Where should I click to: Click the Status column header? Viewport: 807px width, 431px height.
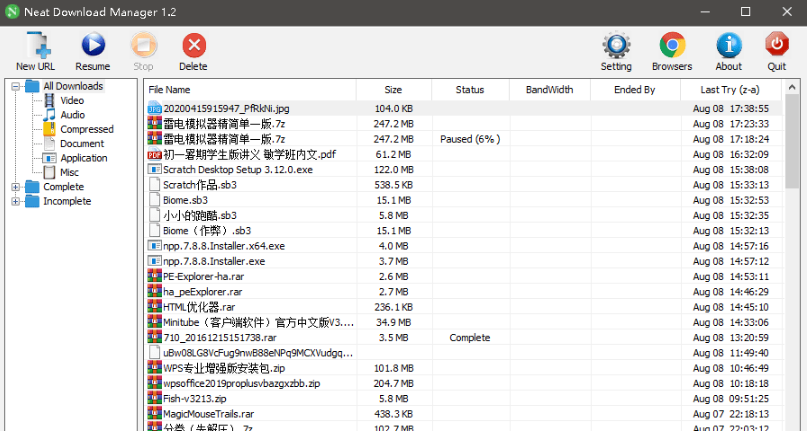[x=469, y=90]
